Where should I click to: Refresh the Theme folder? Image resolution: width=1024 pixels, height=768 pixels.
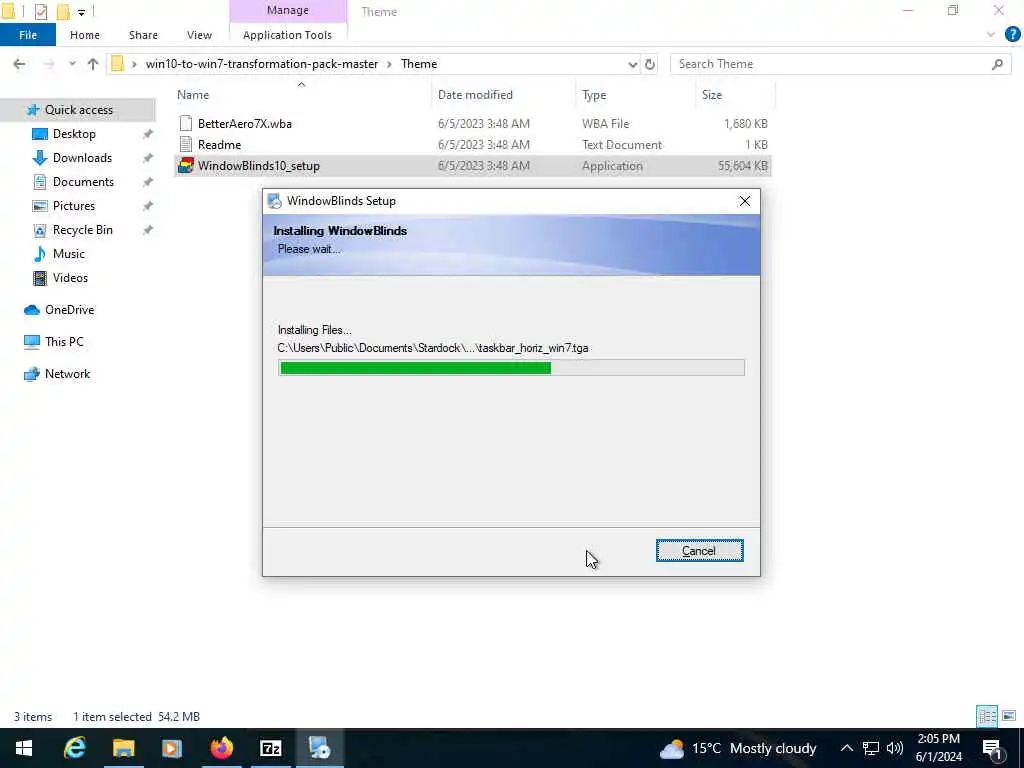[650, 64]
